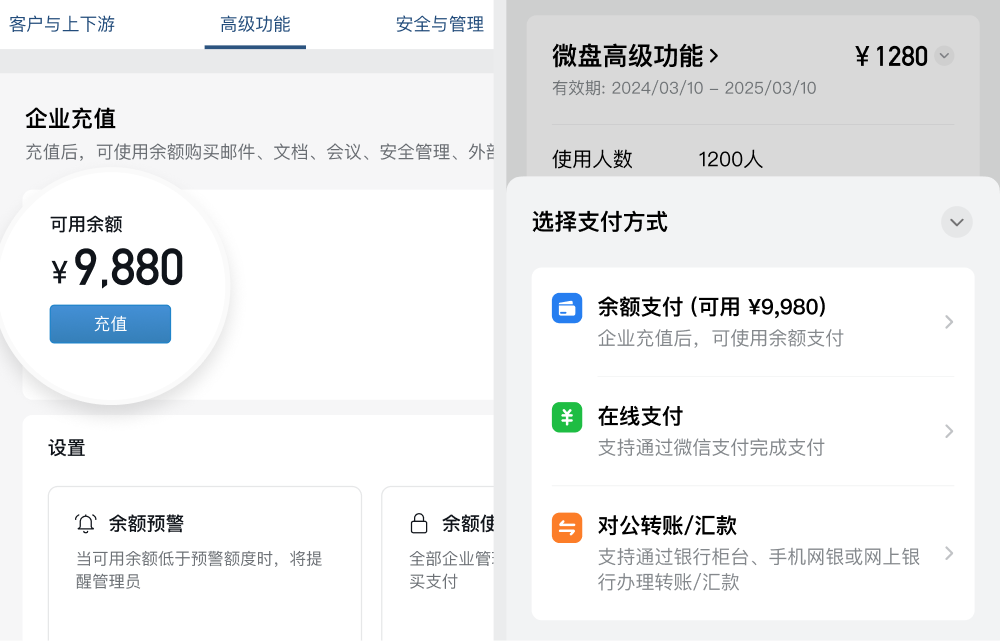Open the 余额预警 settings card title
Viewport: 1000px width, 641px height.
[x=146, y=524]
